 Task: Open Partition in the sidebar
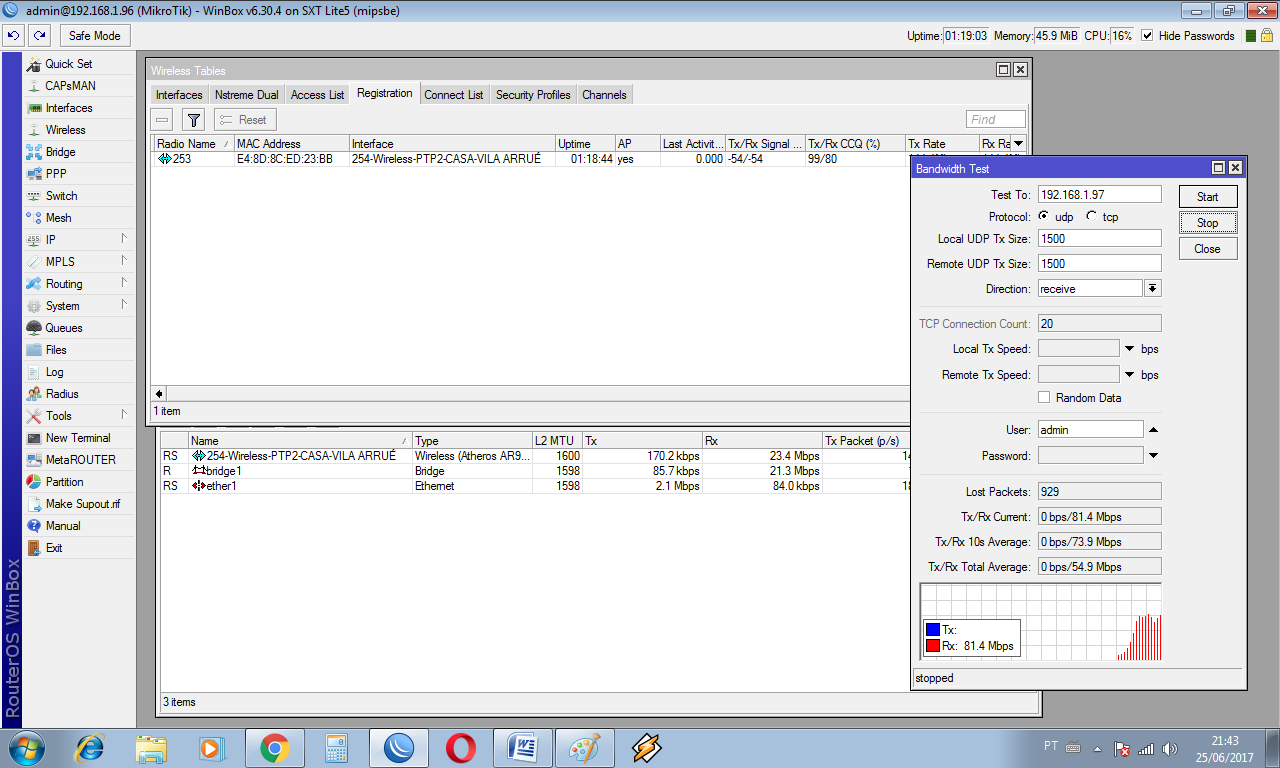tap(64, 482)
